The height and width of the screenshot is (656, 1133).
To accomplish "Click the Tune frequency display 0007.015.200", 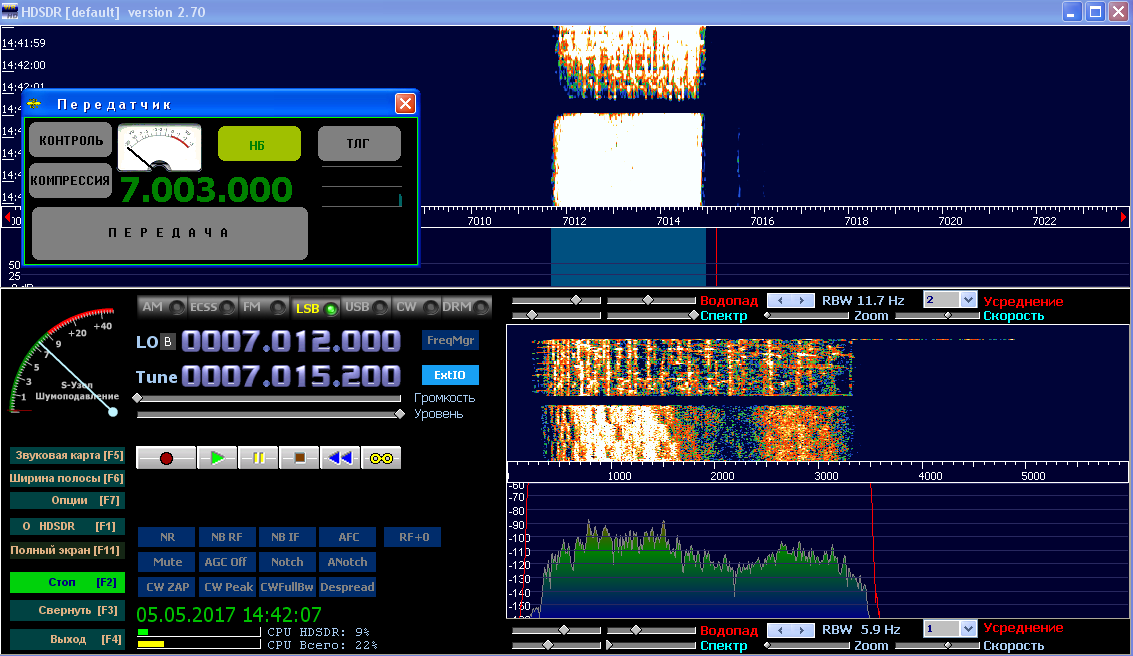I will click(x=290, y=376).
